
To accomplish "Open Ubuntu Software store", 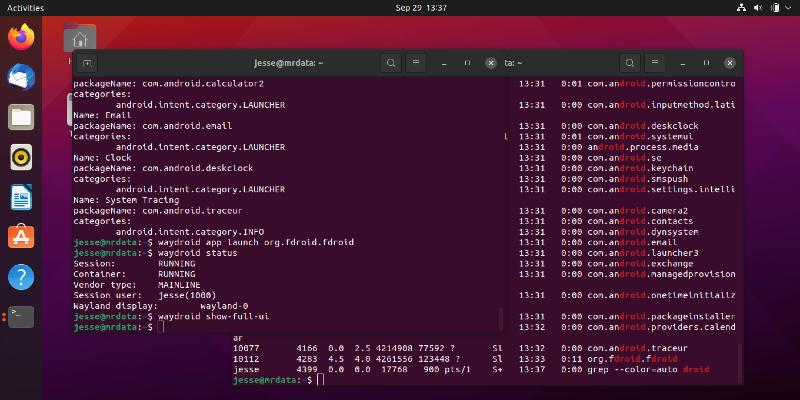I will coord(21,237).
